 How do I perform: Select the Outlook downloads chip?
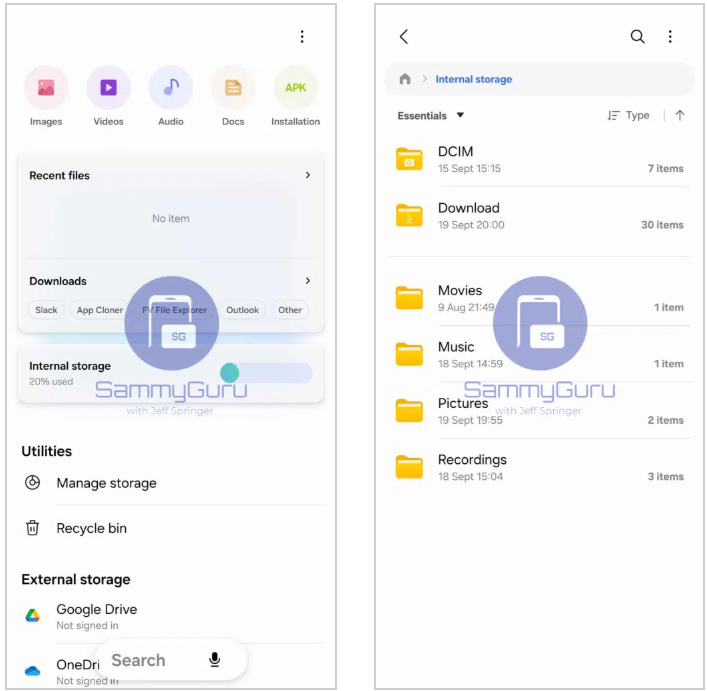pos(243,310)
